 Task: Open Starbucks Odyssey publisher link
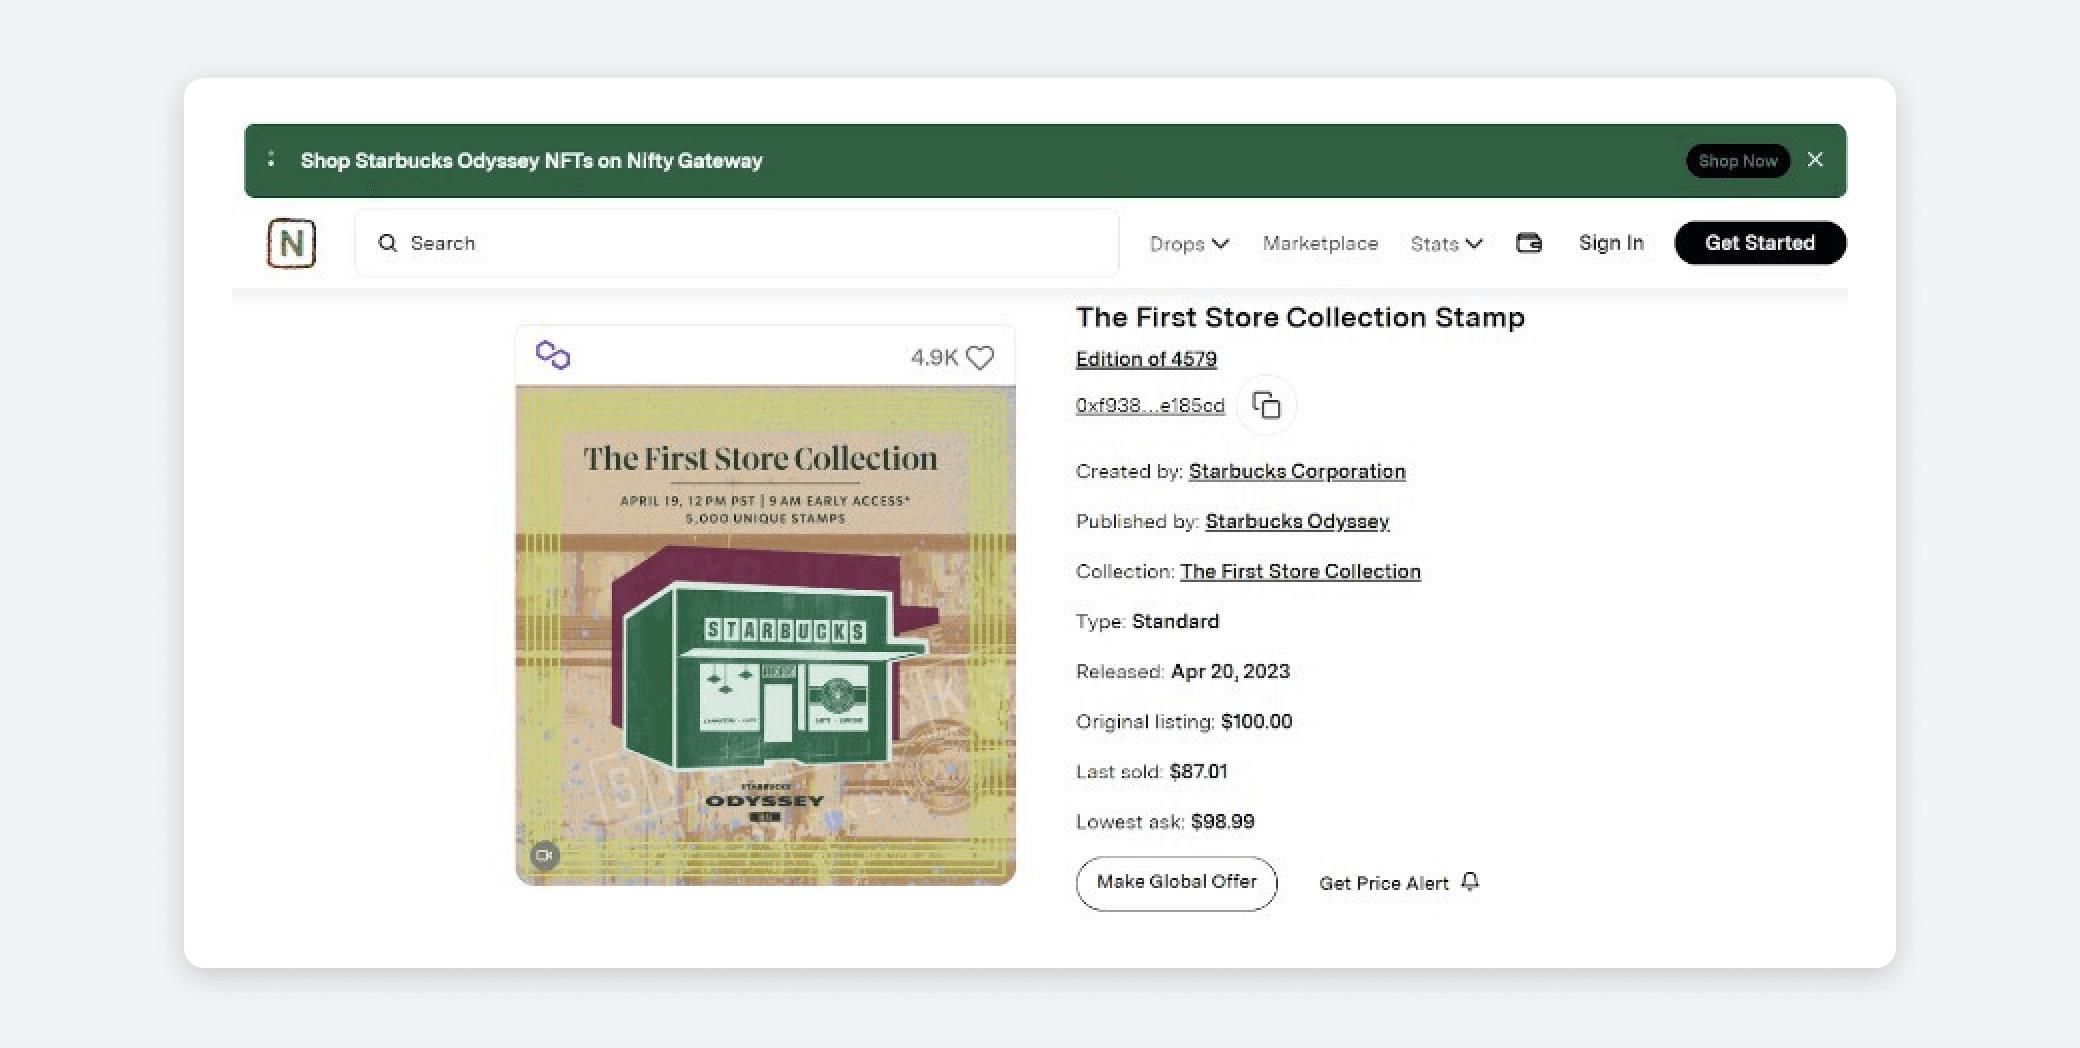pyautogui.click(x=1297, y=521)
